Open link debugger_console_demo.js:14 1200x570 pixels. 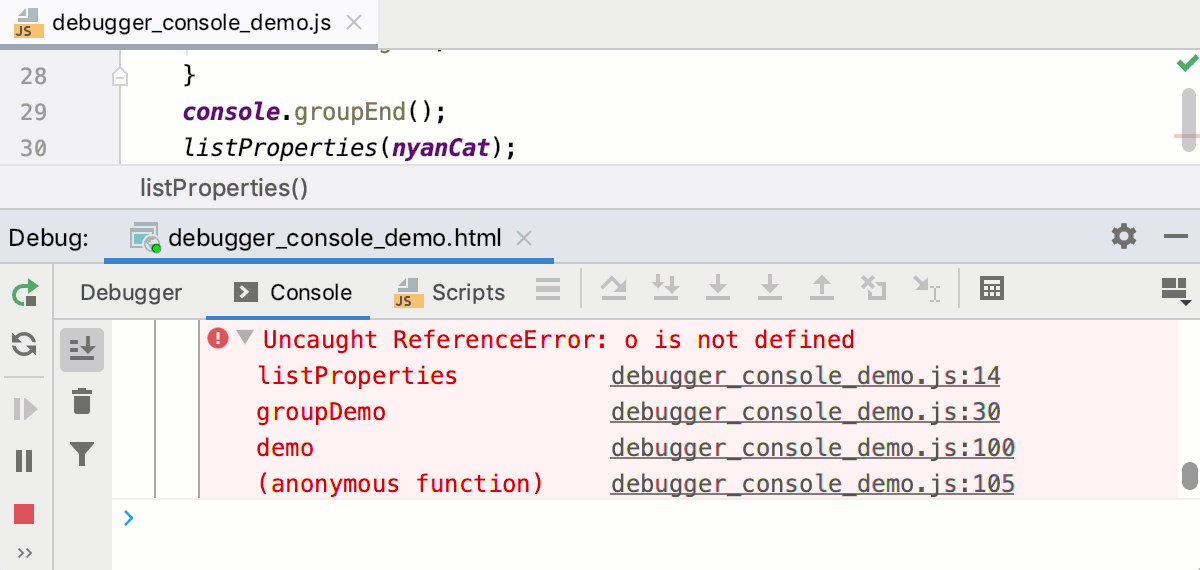[805, 376]
